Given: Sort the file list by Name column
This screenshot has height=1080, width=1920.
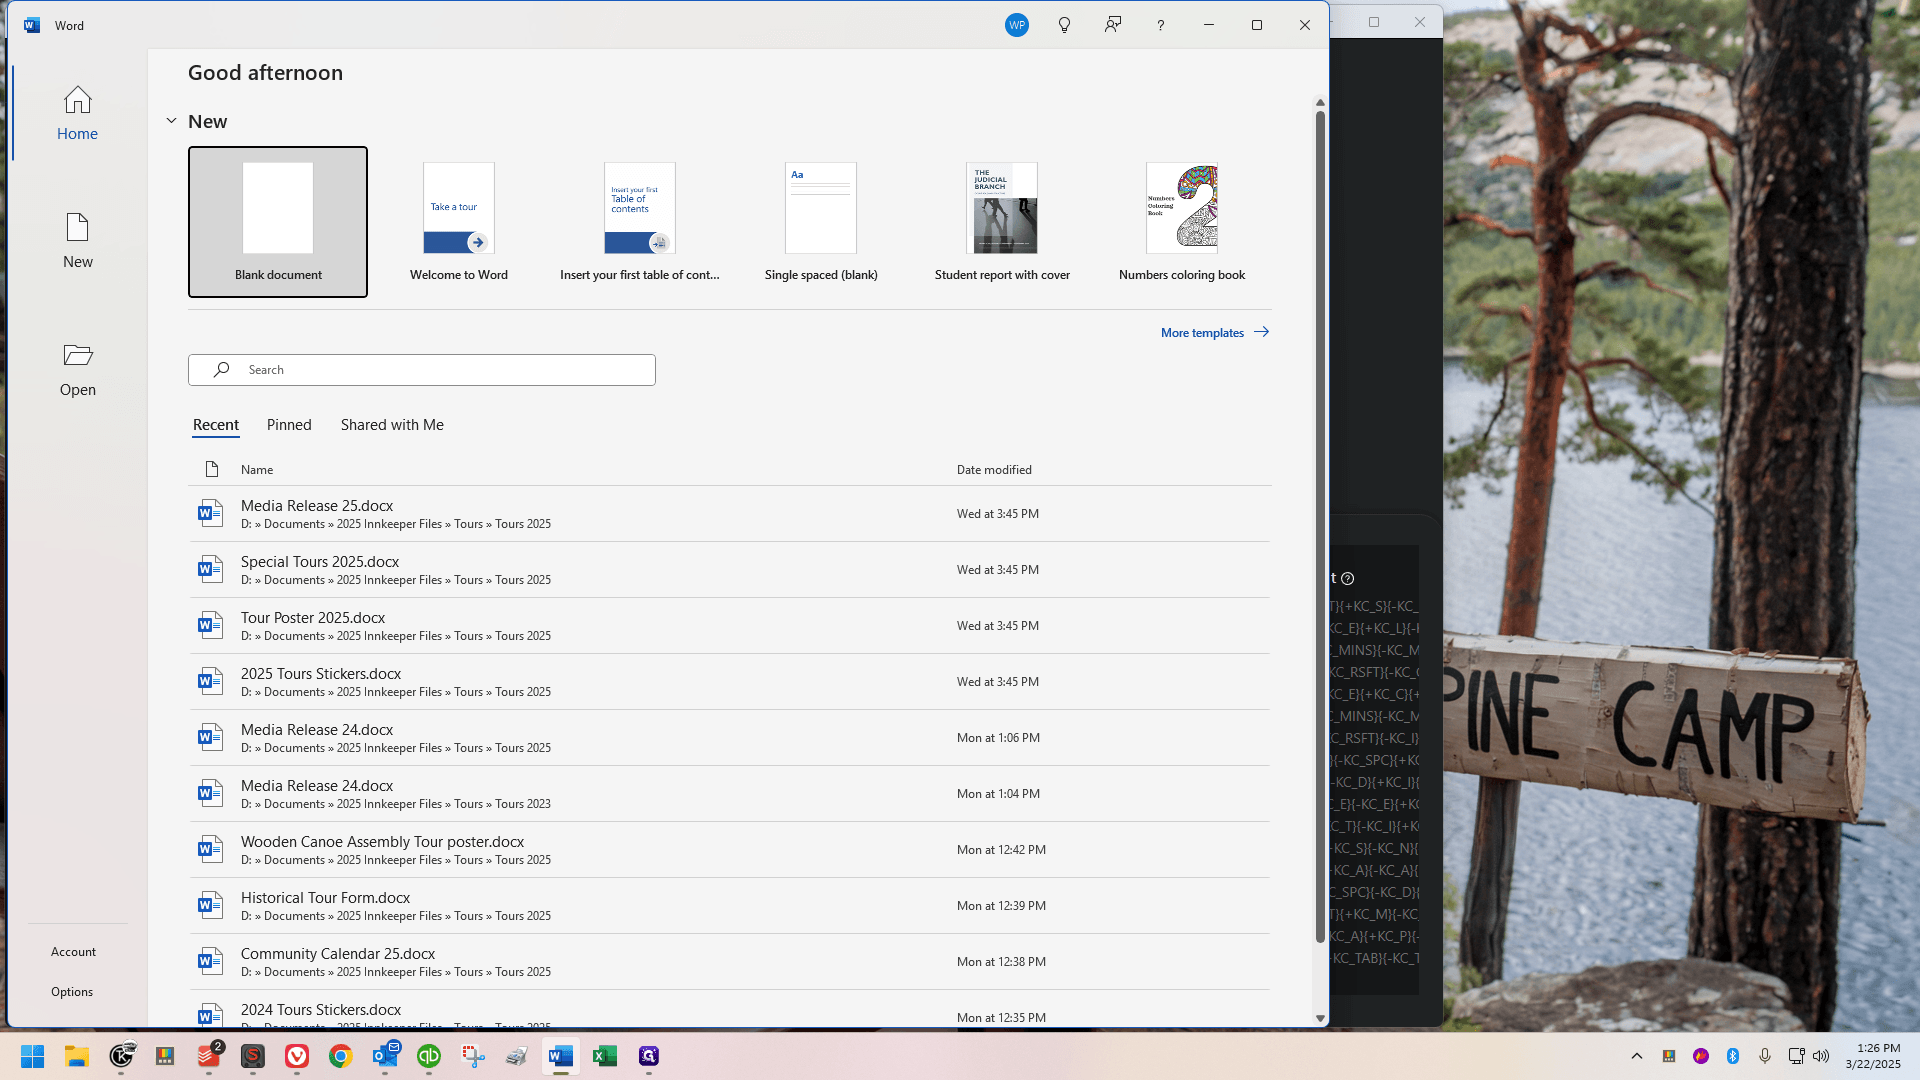Looking at the screenshot, I should [x=257, y=470].
